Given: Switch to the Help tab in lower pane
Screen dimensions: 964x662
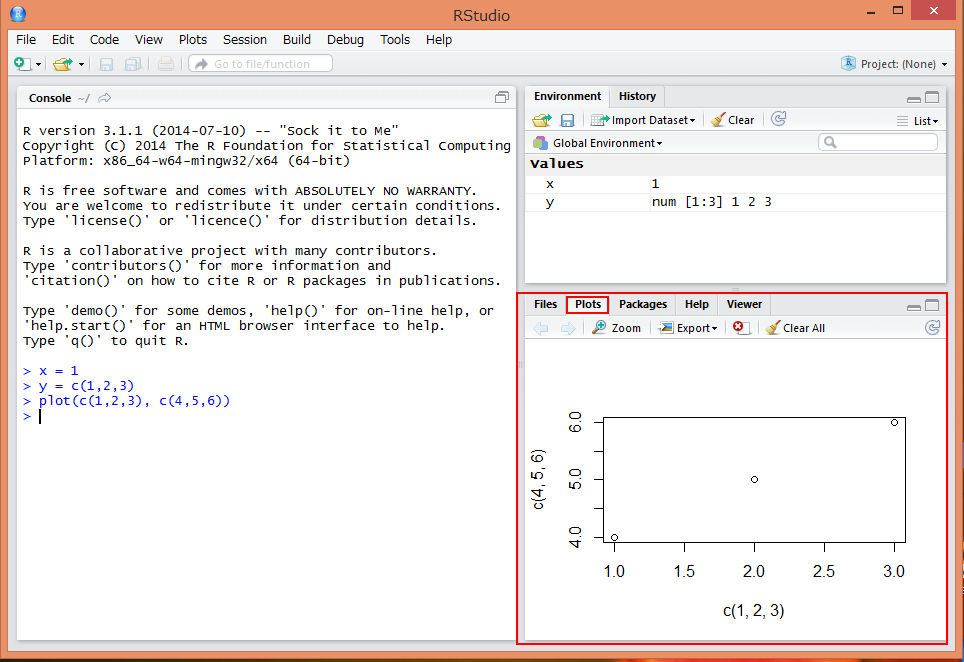Looking at the screenshot, I should [x=697, y=304].
